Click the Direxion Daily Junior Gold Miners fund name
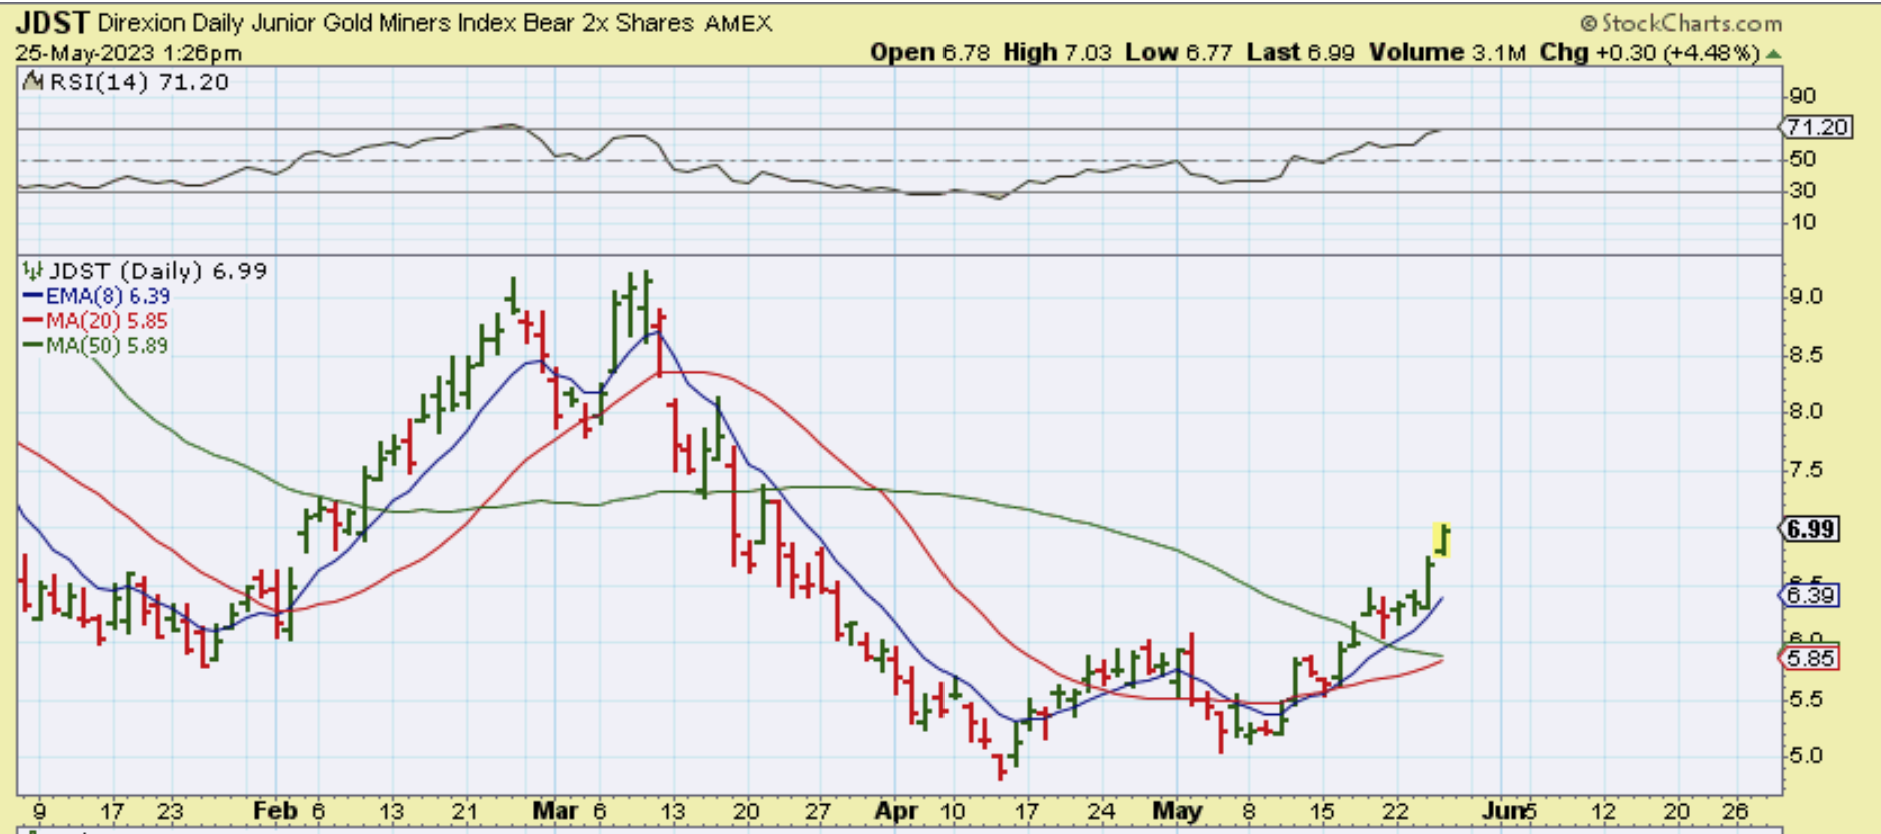Screen dimensions: 1881x834 (396, 23)
